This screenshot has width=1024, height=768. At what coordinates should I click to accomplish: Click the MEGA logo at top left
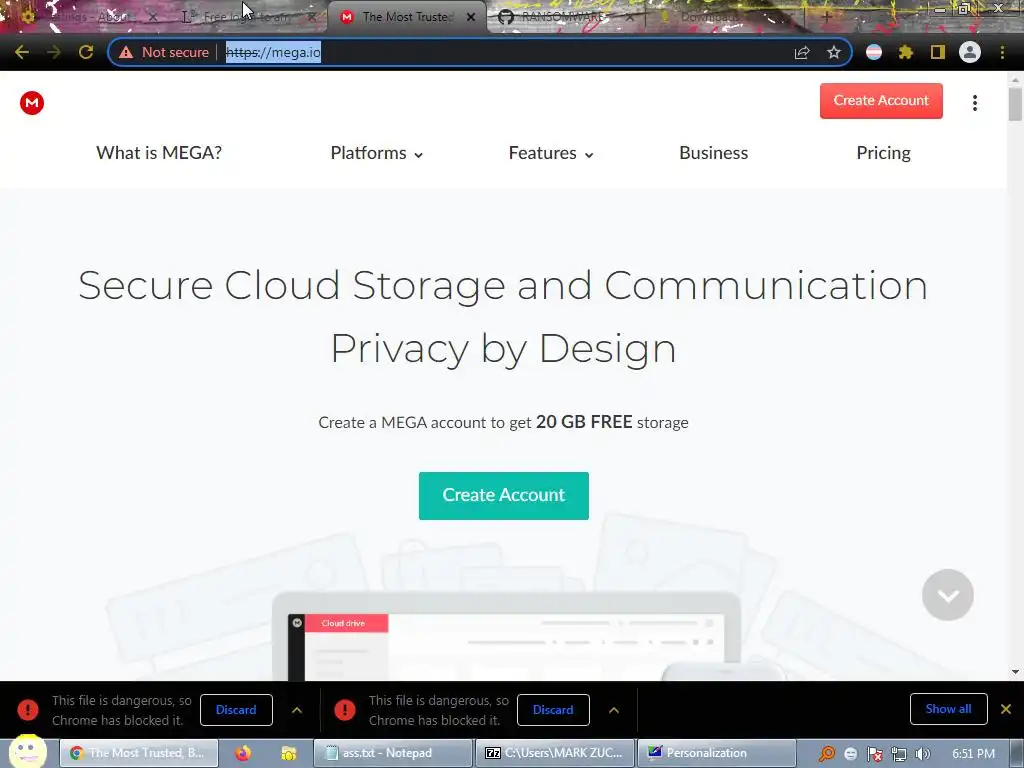point(32,103)
